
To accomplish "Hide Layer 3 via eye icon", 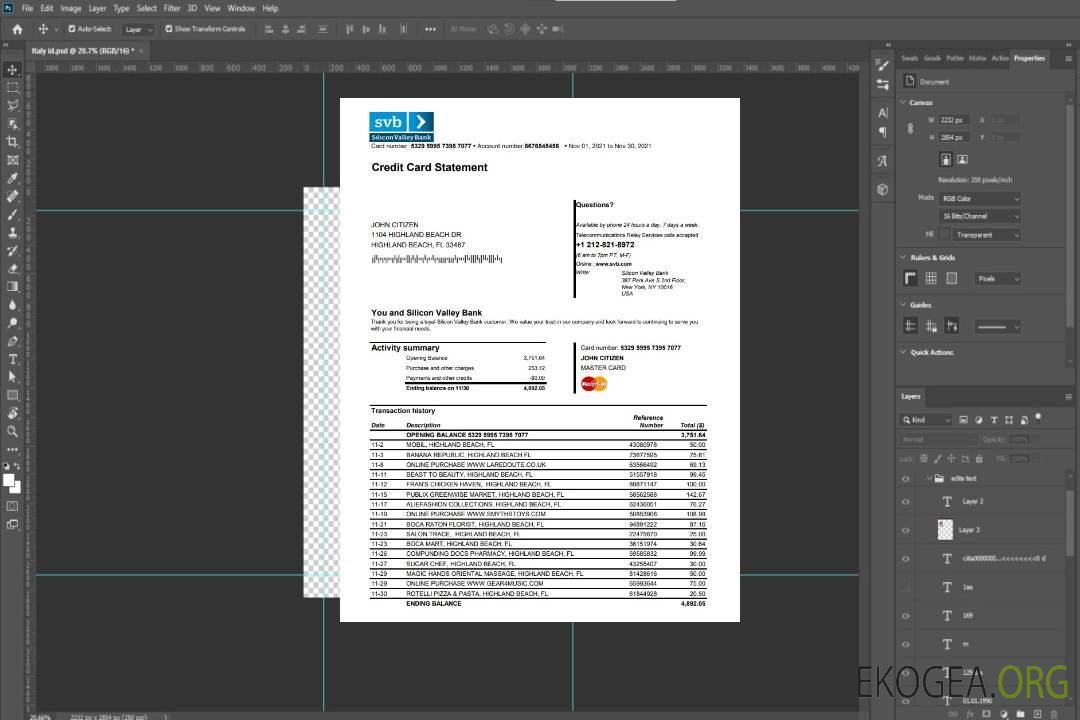I will coord(906,530).
